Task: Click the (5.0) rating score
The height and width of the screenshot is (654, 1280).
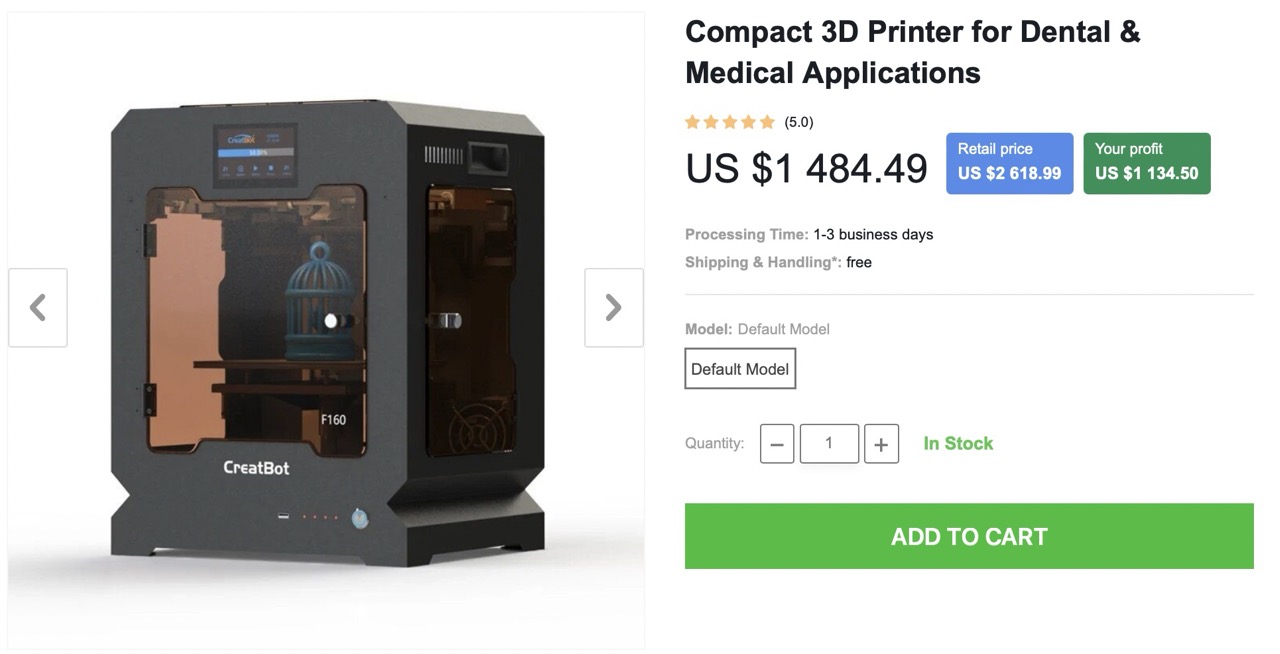Action: (799, 122)
